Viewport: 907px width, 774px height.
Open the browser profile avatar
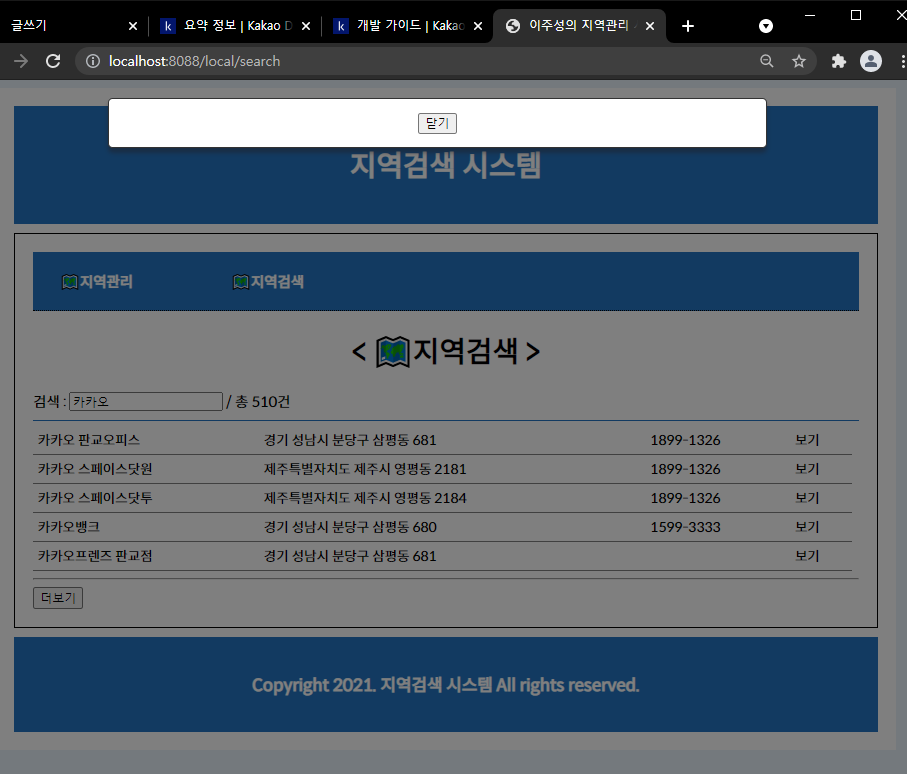tap(871, 61)
